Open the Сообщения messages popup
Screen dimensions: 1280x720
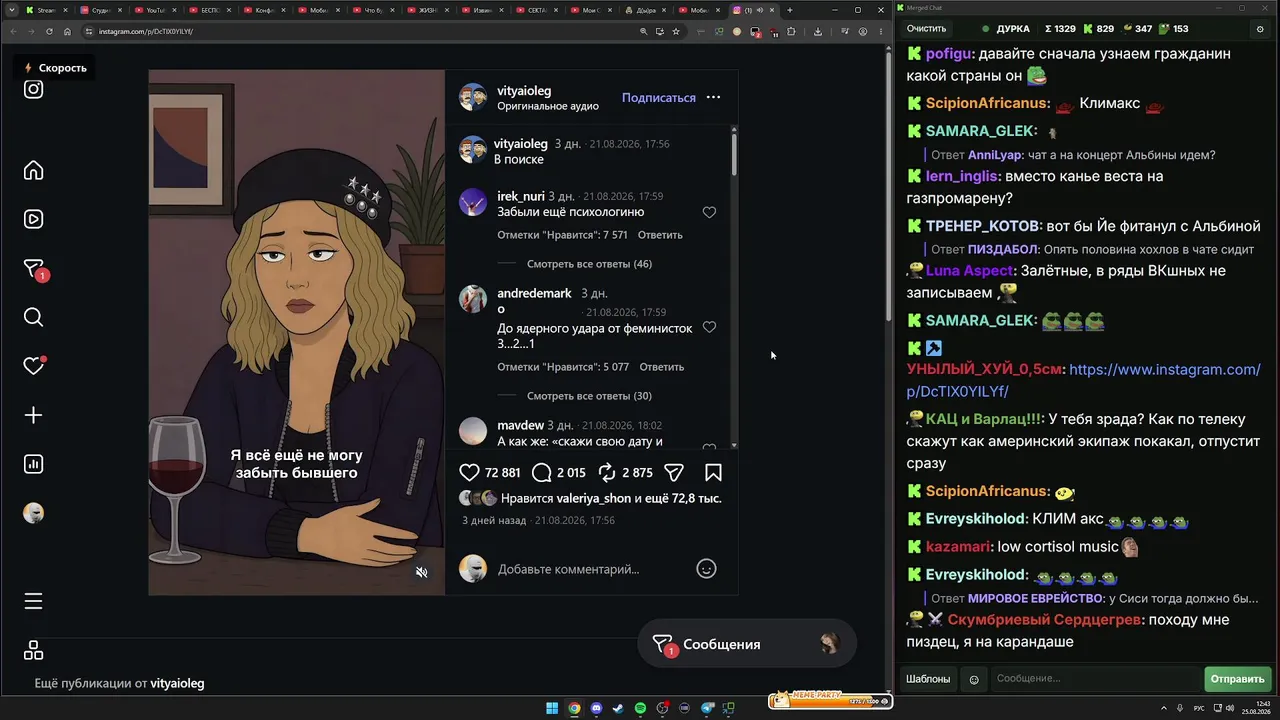tap(746, 645)
